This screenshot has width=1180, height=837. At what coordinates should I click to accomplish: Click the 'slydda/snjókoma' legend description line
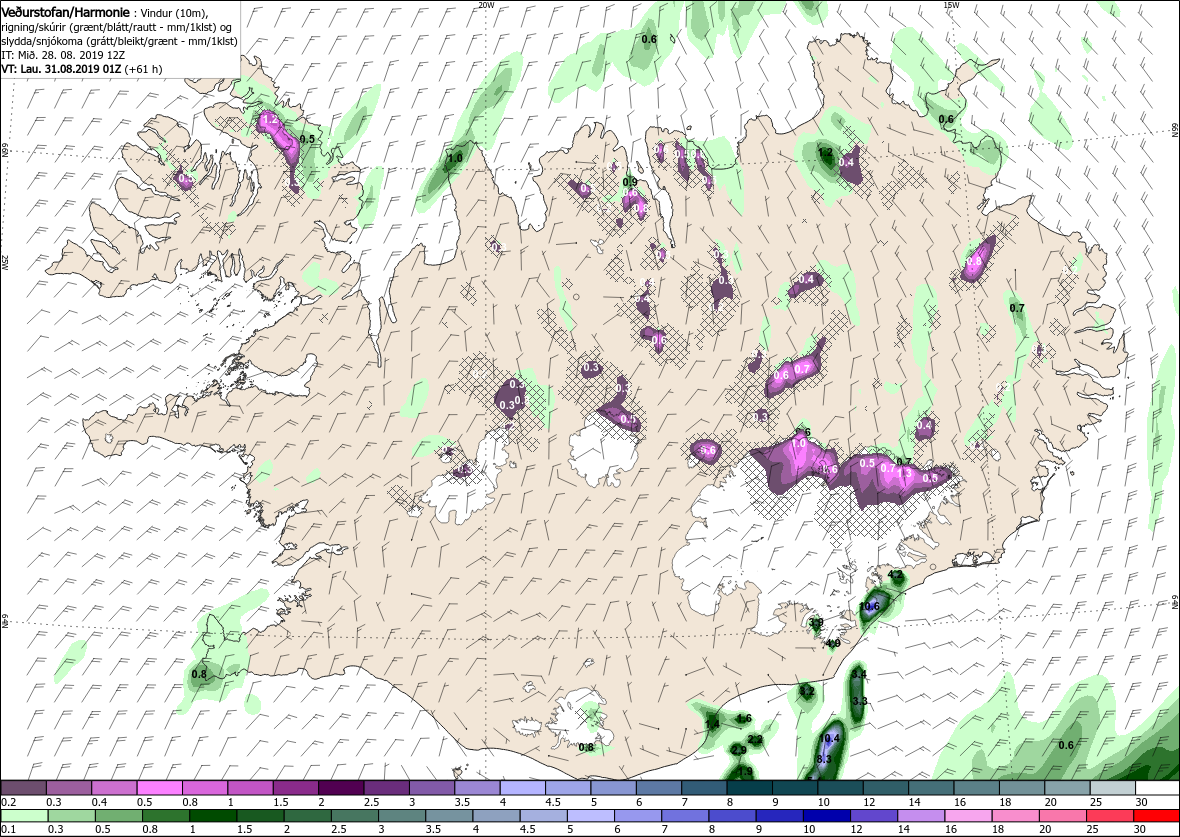click(x=120, y=41)
